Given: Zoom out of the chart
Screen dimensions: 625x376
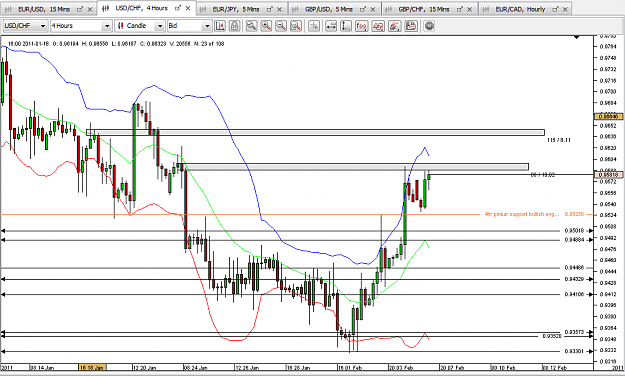Looking at the screenshot, I should [x=281, y=26].
